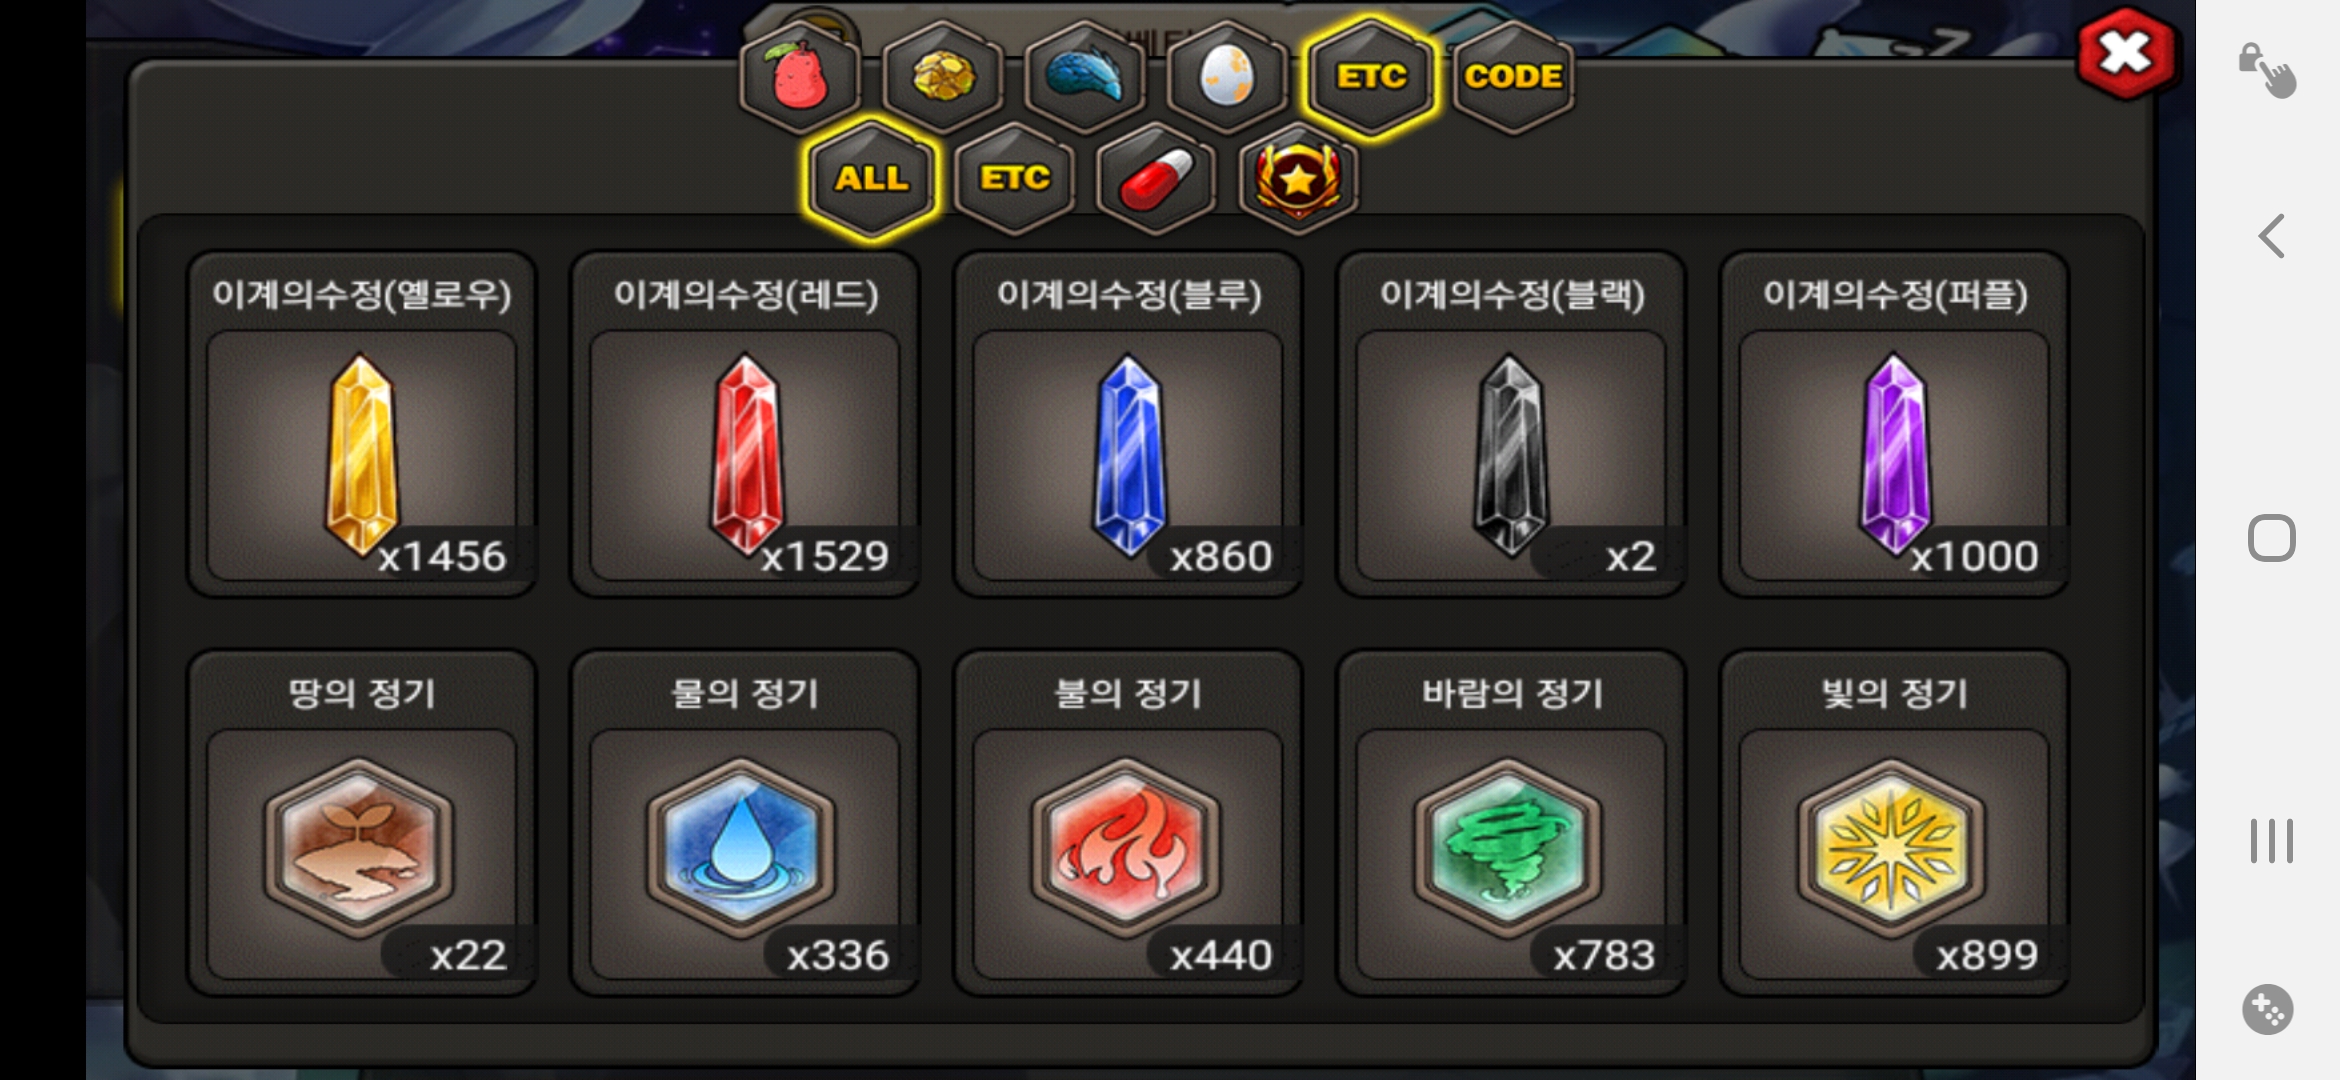Viewport: 2340px width, 1080px height.
Task: Open the red fruit food category tab
Action: pos(800,77)
